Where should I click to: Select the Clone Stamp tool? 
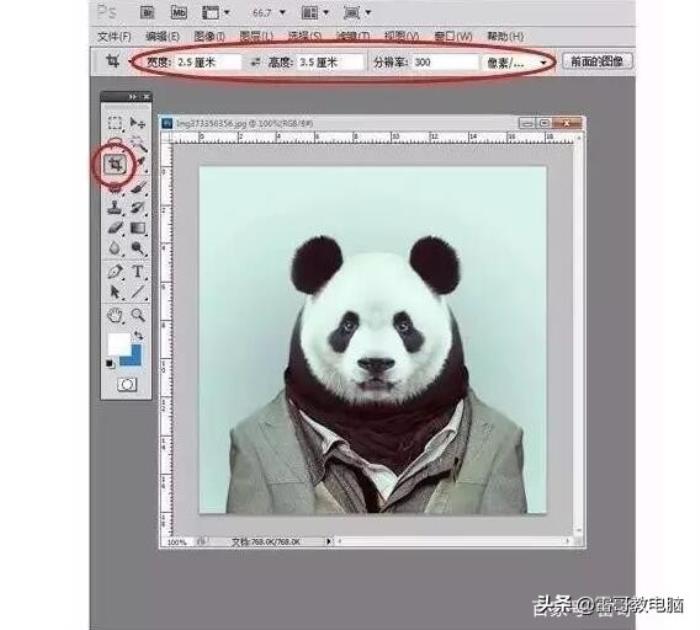(x=116, y=208)
